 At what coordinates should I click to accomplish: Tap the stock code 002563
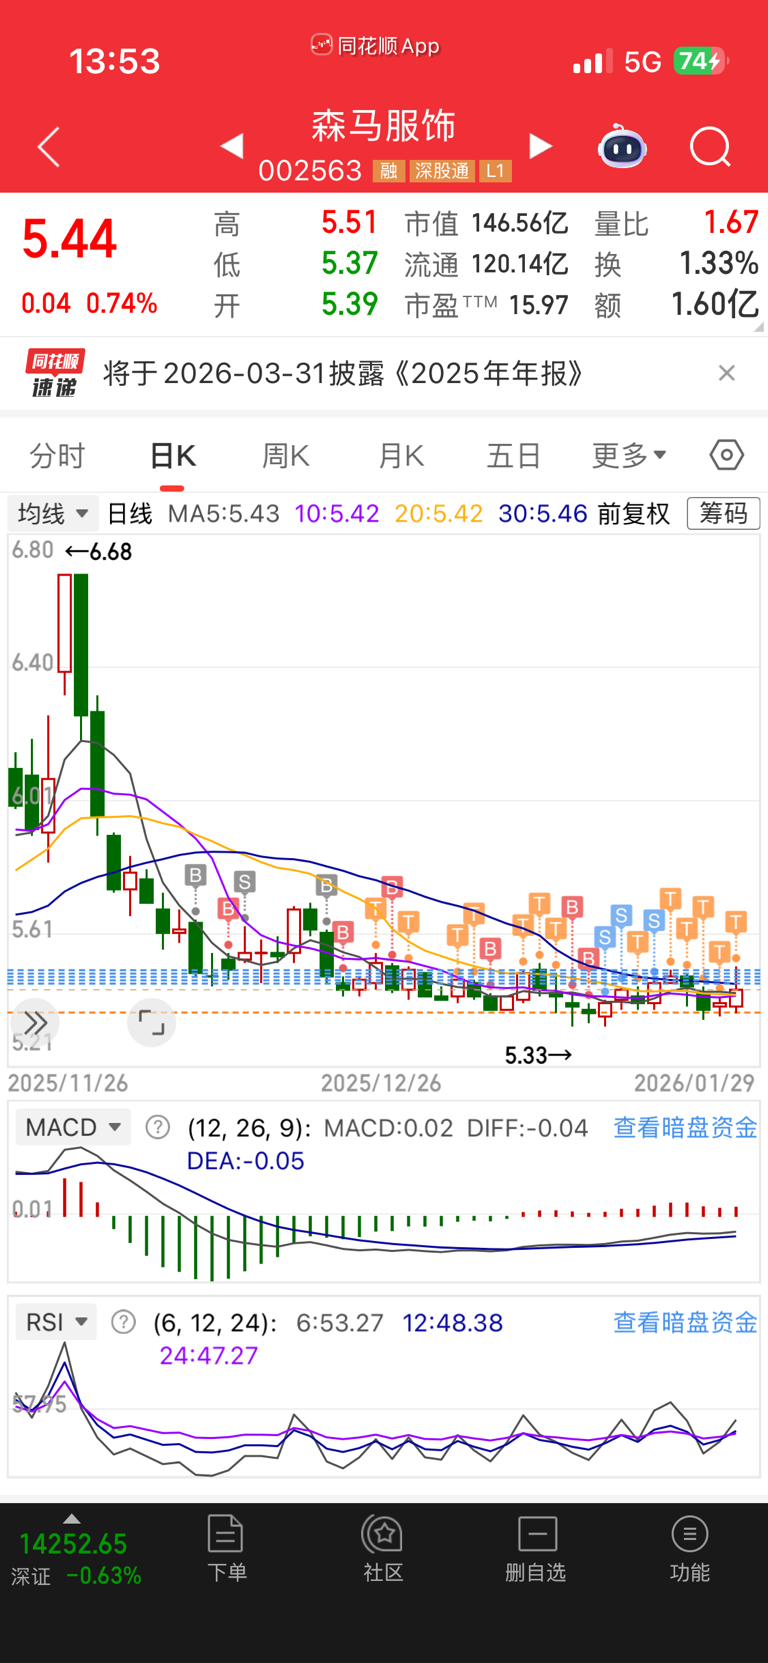coord(310,171)
